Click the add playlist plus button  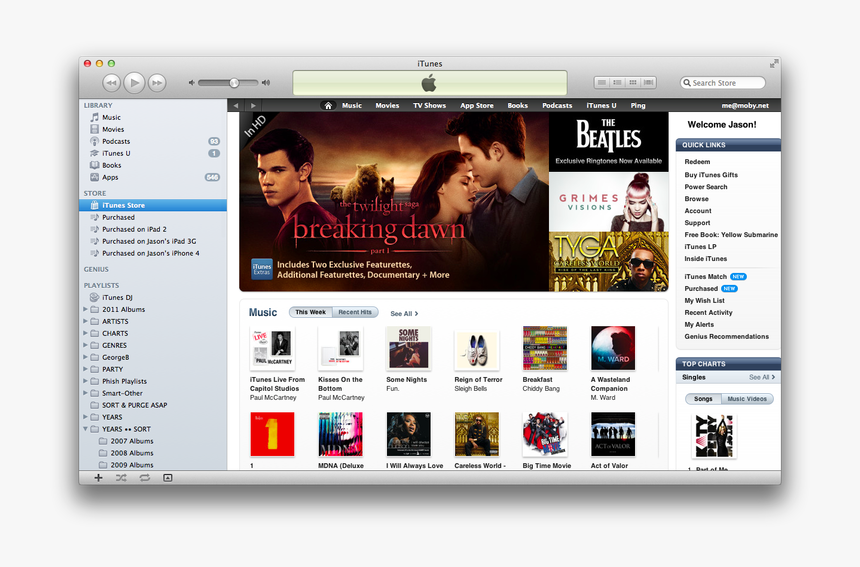[x=98, y=478]
